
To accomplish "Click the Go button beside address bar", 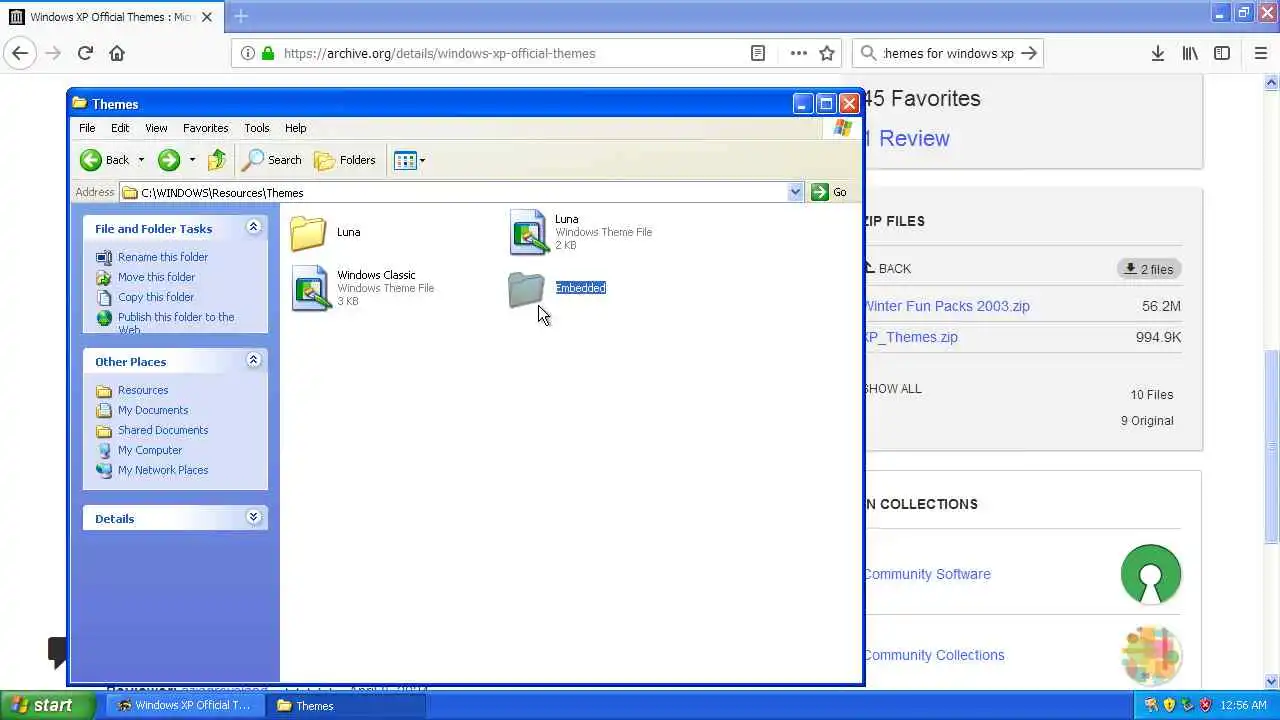I will coord(829,193).
